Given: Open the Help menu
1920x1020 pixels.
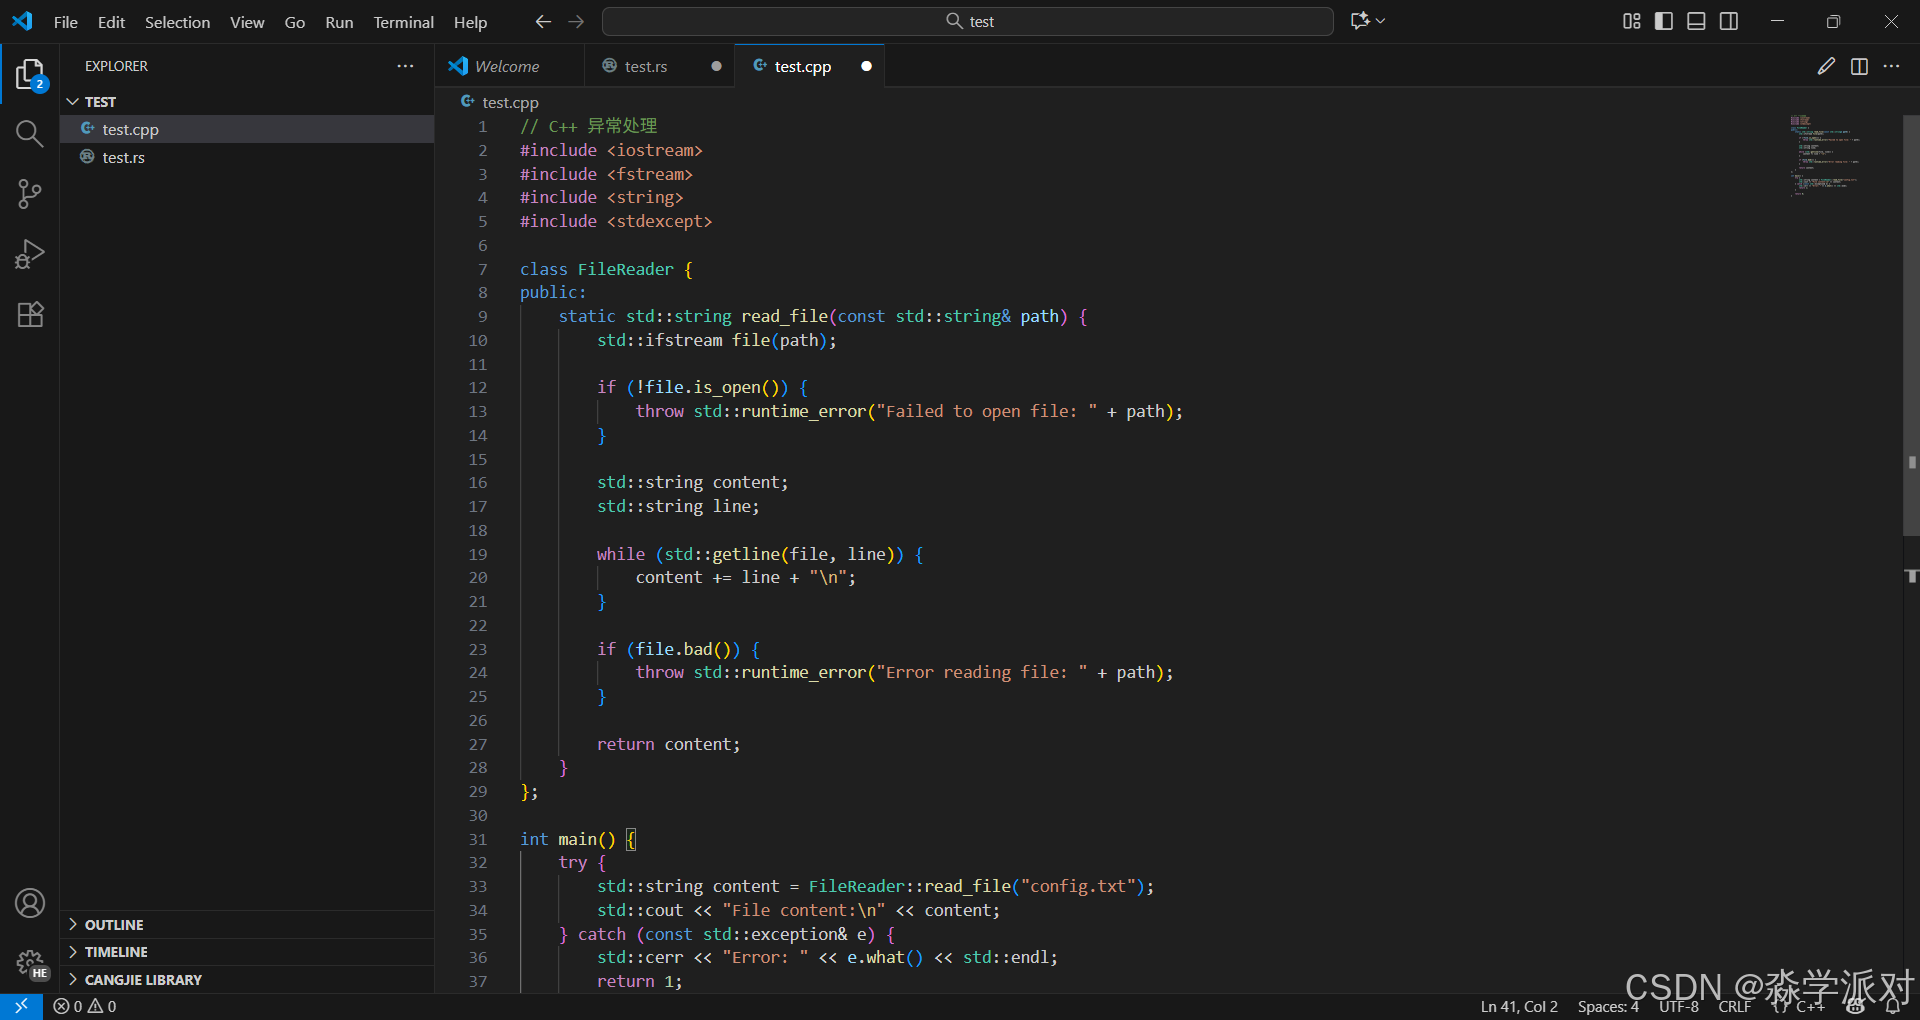Looking at the screenshot, I should tap(470, 22).
